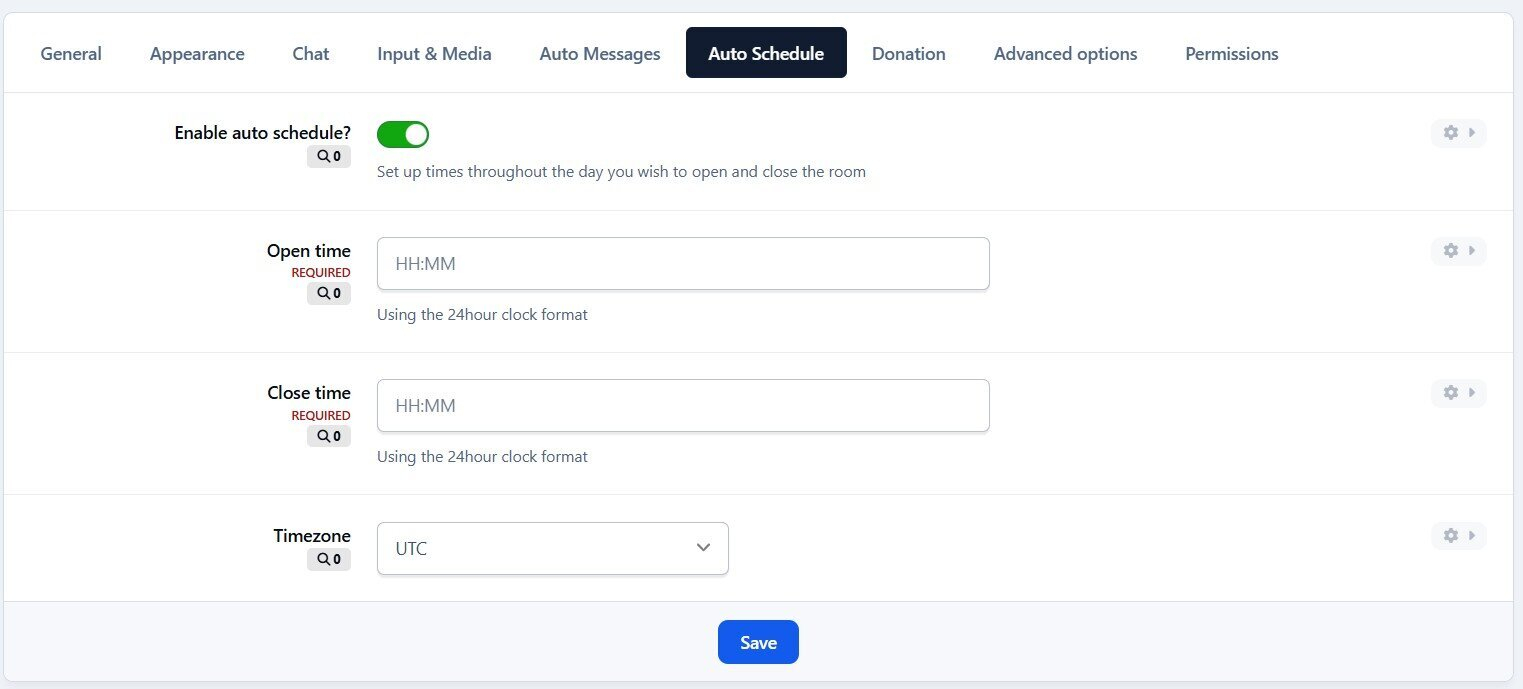Click search badge under Enable auto schedule

click(329, 156)
